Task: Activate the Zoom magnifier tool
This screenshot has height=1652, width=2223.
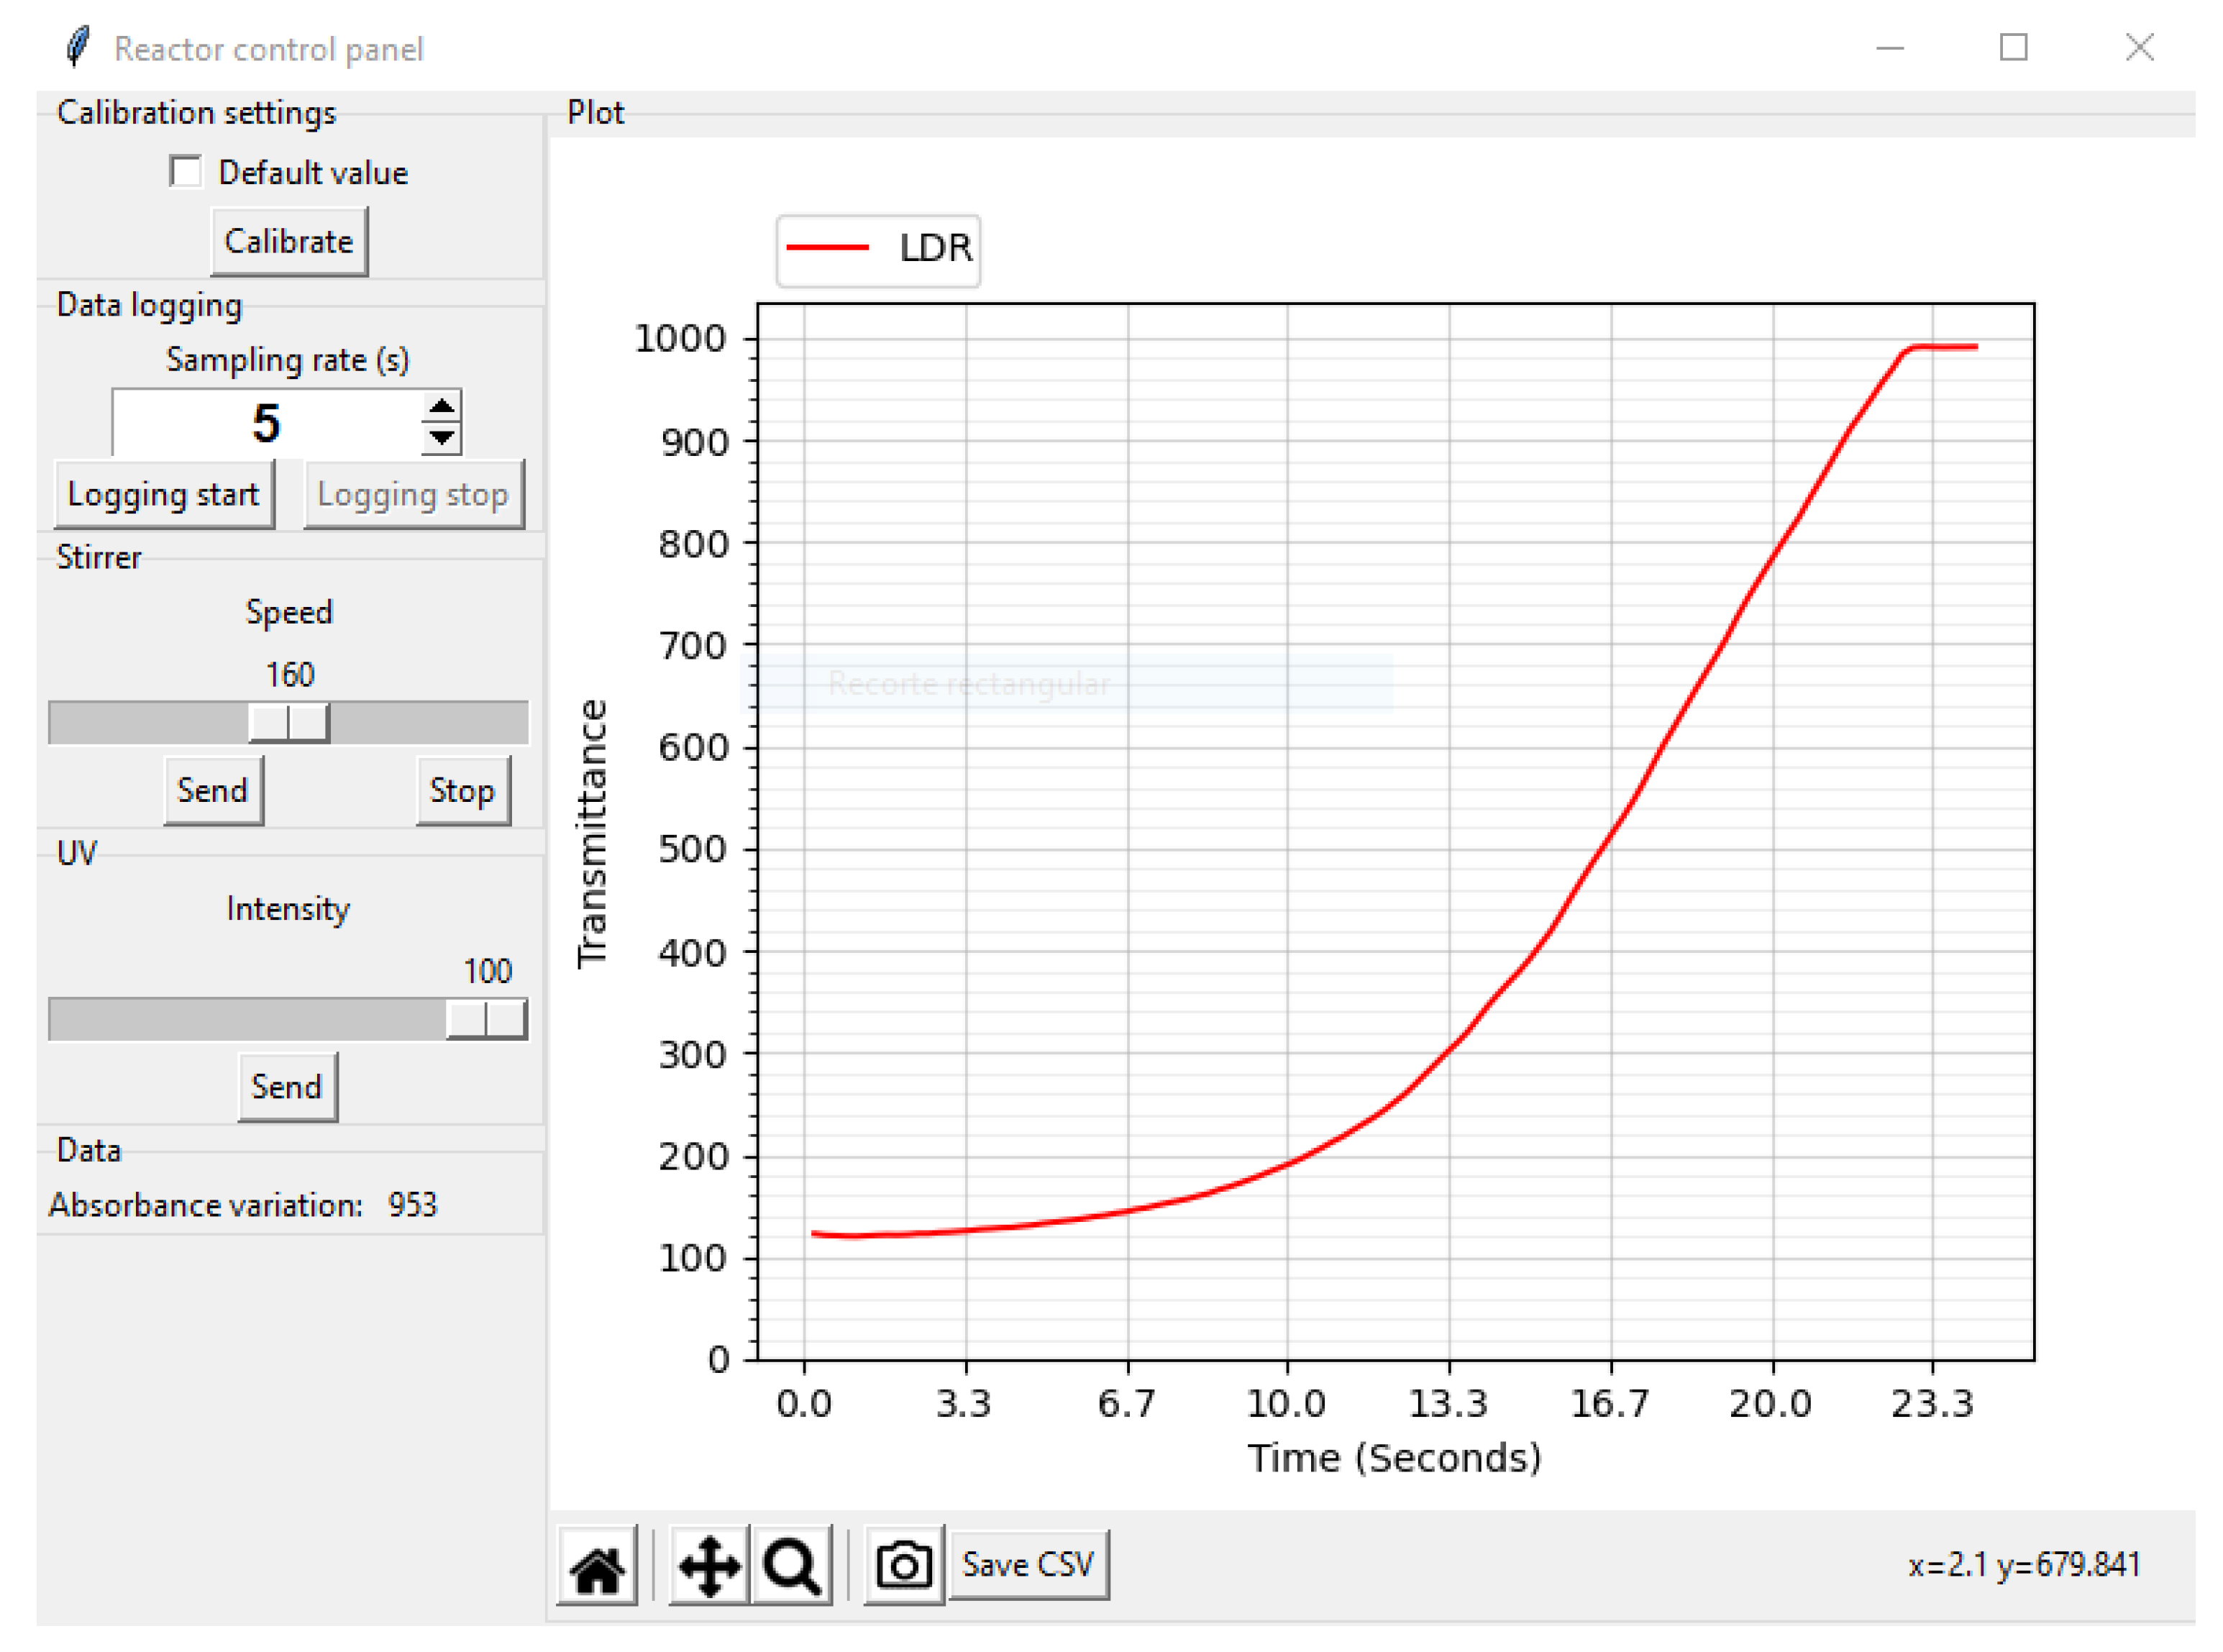Action: click(x=791, y=1565)
